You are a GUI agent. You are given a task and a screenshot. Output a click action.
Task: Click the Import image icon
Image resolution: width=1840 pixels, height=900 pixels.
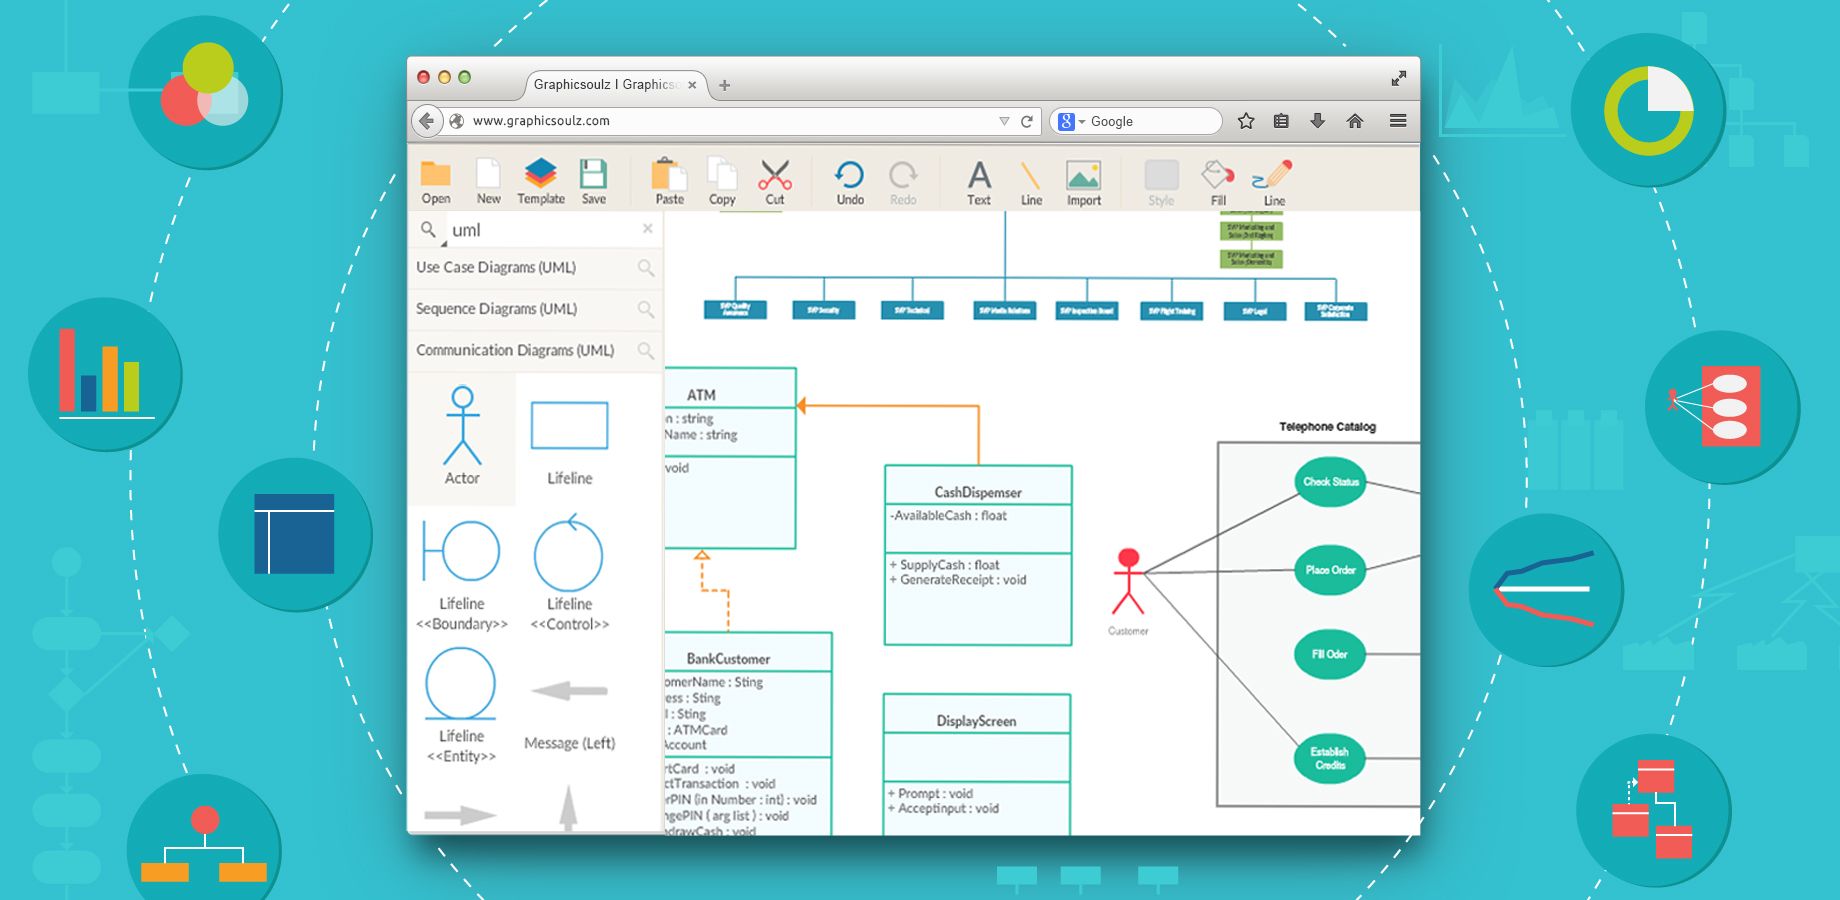tap(1084, 175)
